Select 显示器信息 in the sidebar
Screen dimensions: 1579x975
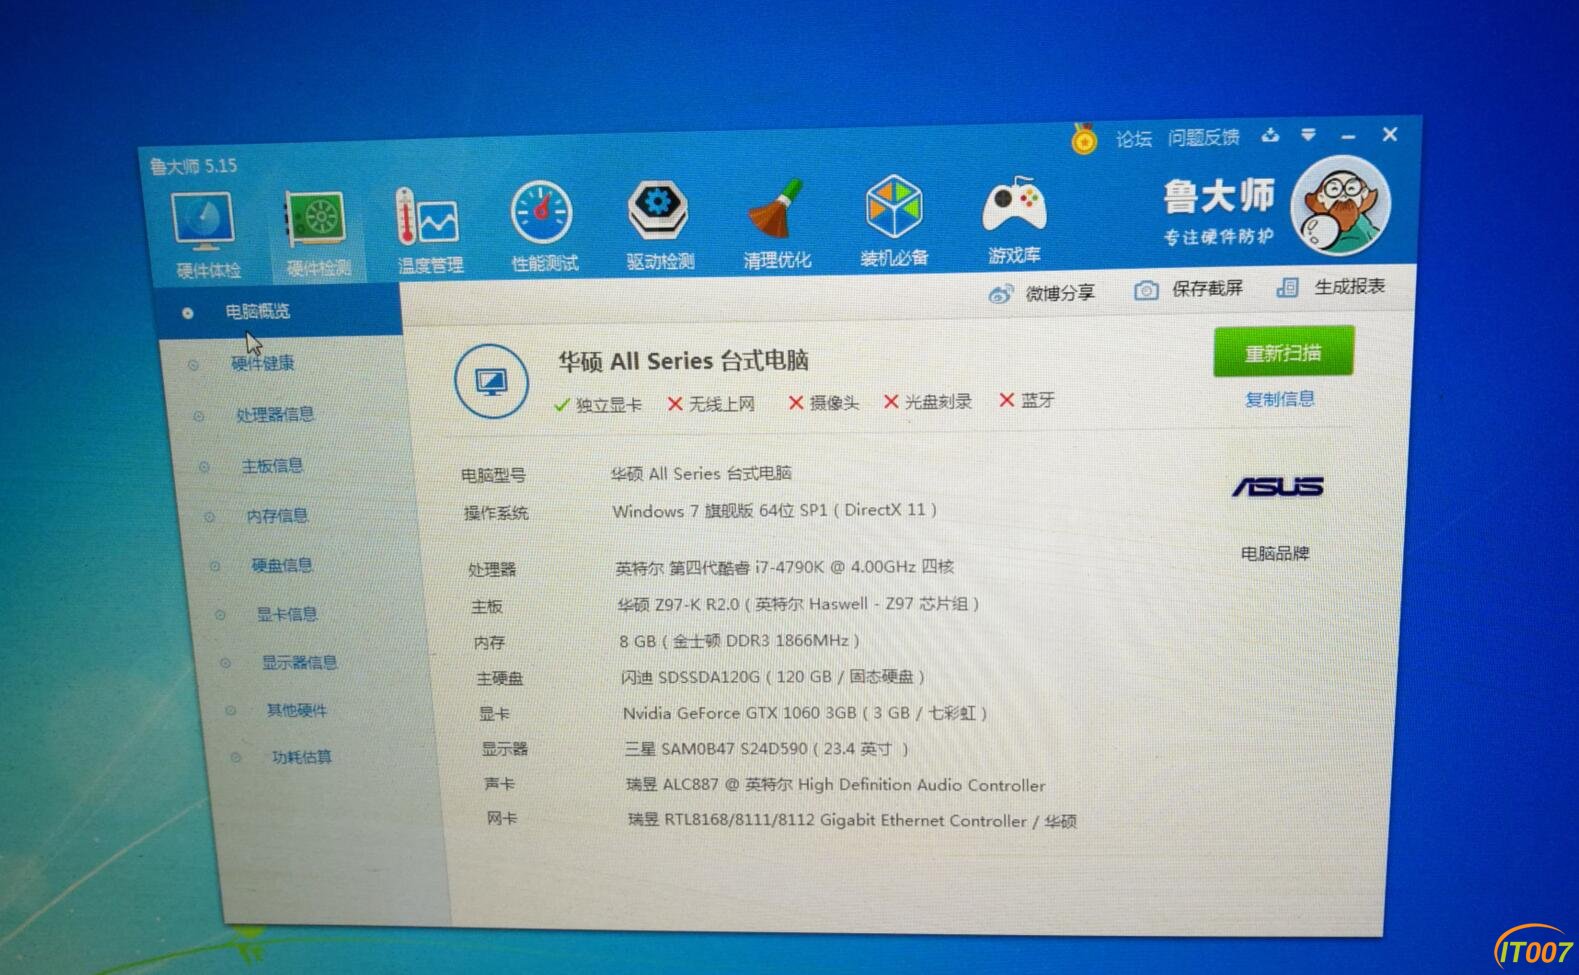pyautogui.click(x=299, y=662)
